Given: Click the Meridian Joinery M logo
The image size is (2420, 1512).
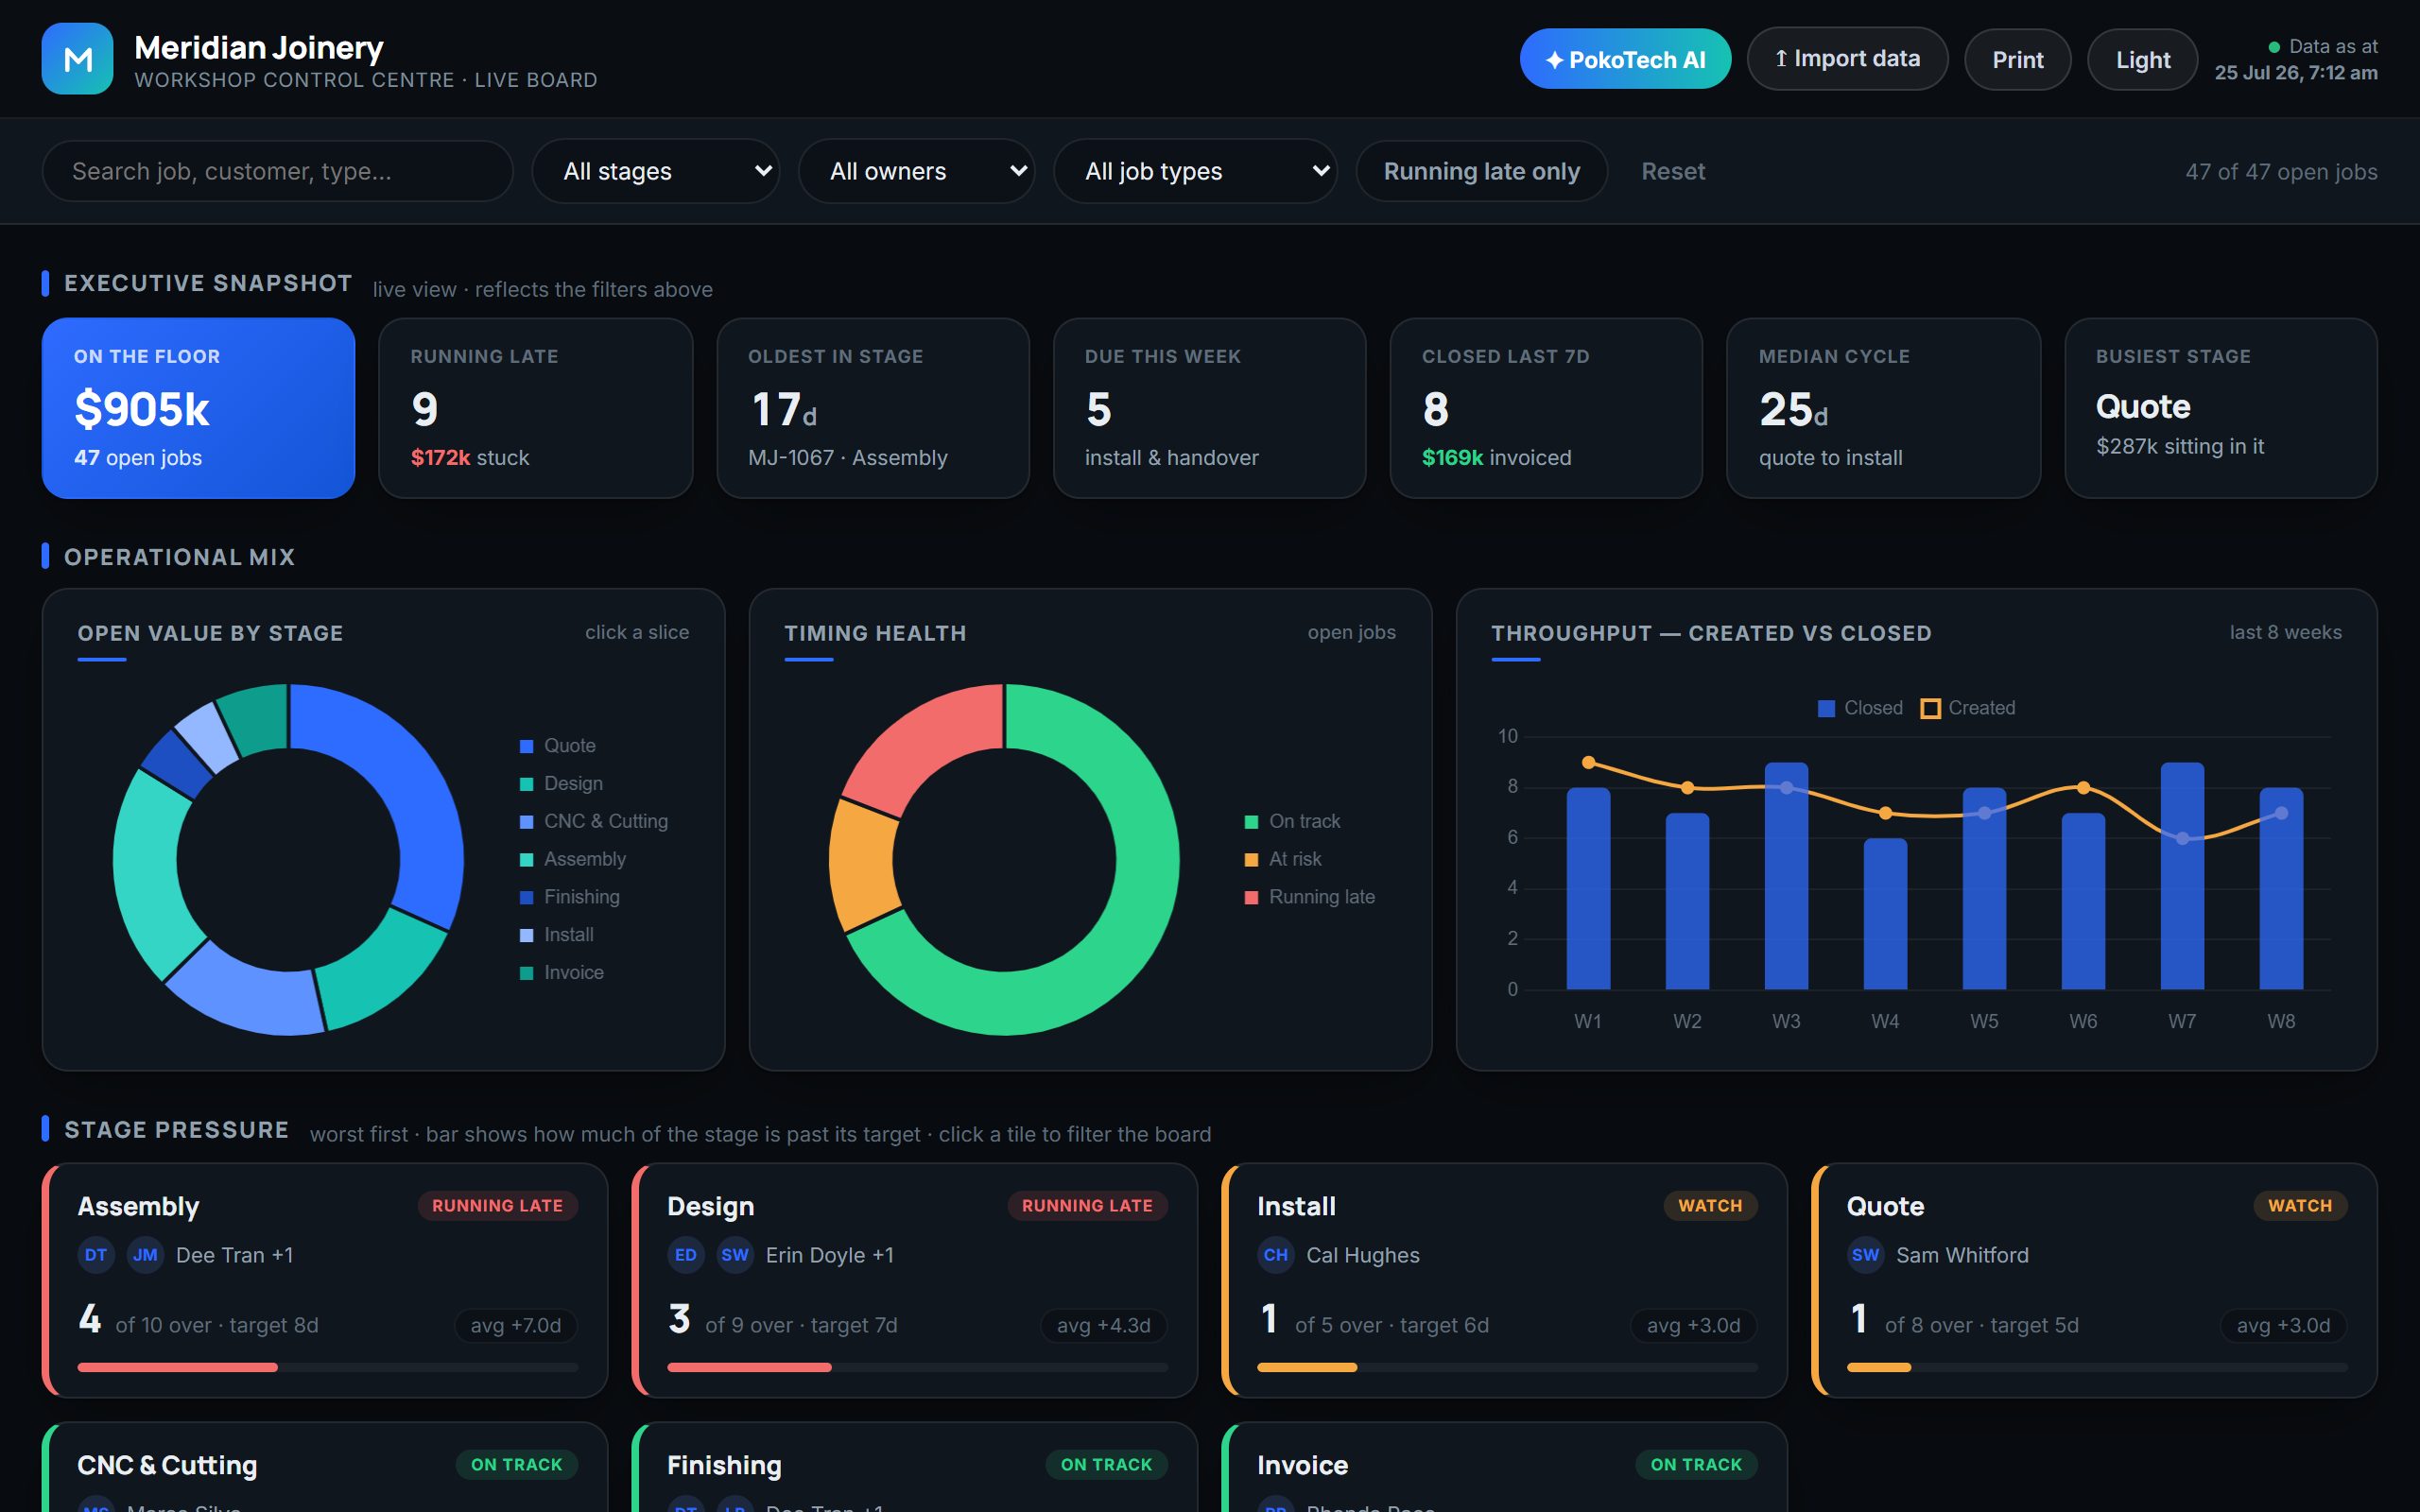Looking at the screenshot, I should point(77,59).
